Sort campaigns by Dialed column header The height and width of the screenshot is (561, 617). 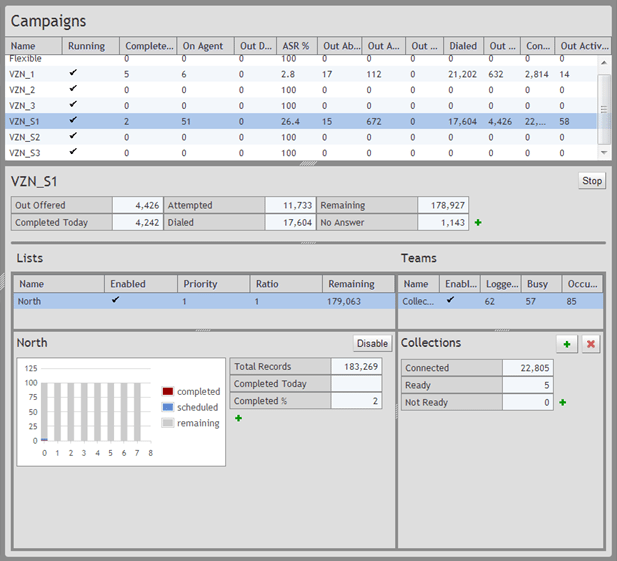click(464, 46)
